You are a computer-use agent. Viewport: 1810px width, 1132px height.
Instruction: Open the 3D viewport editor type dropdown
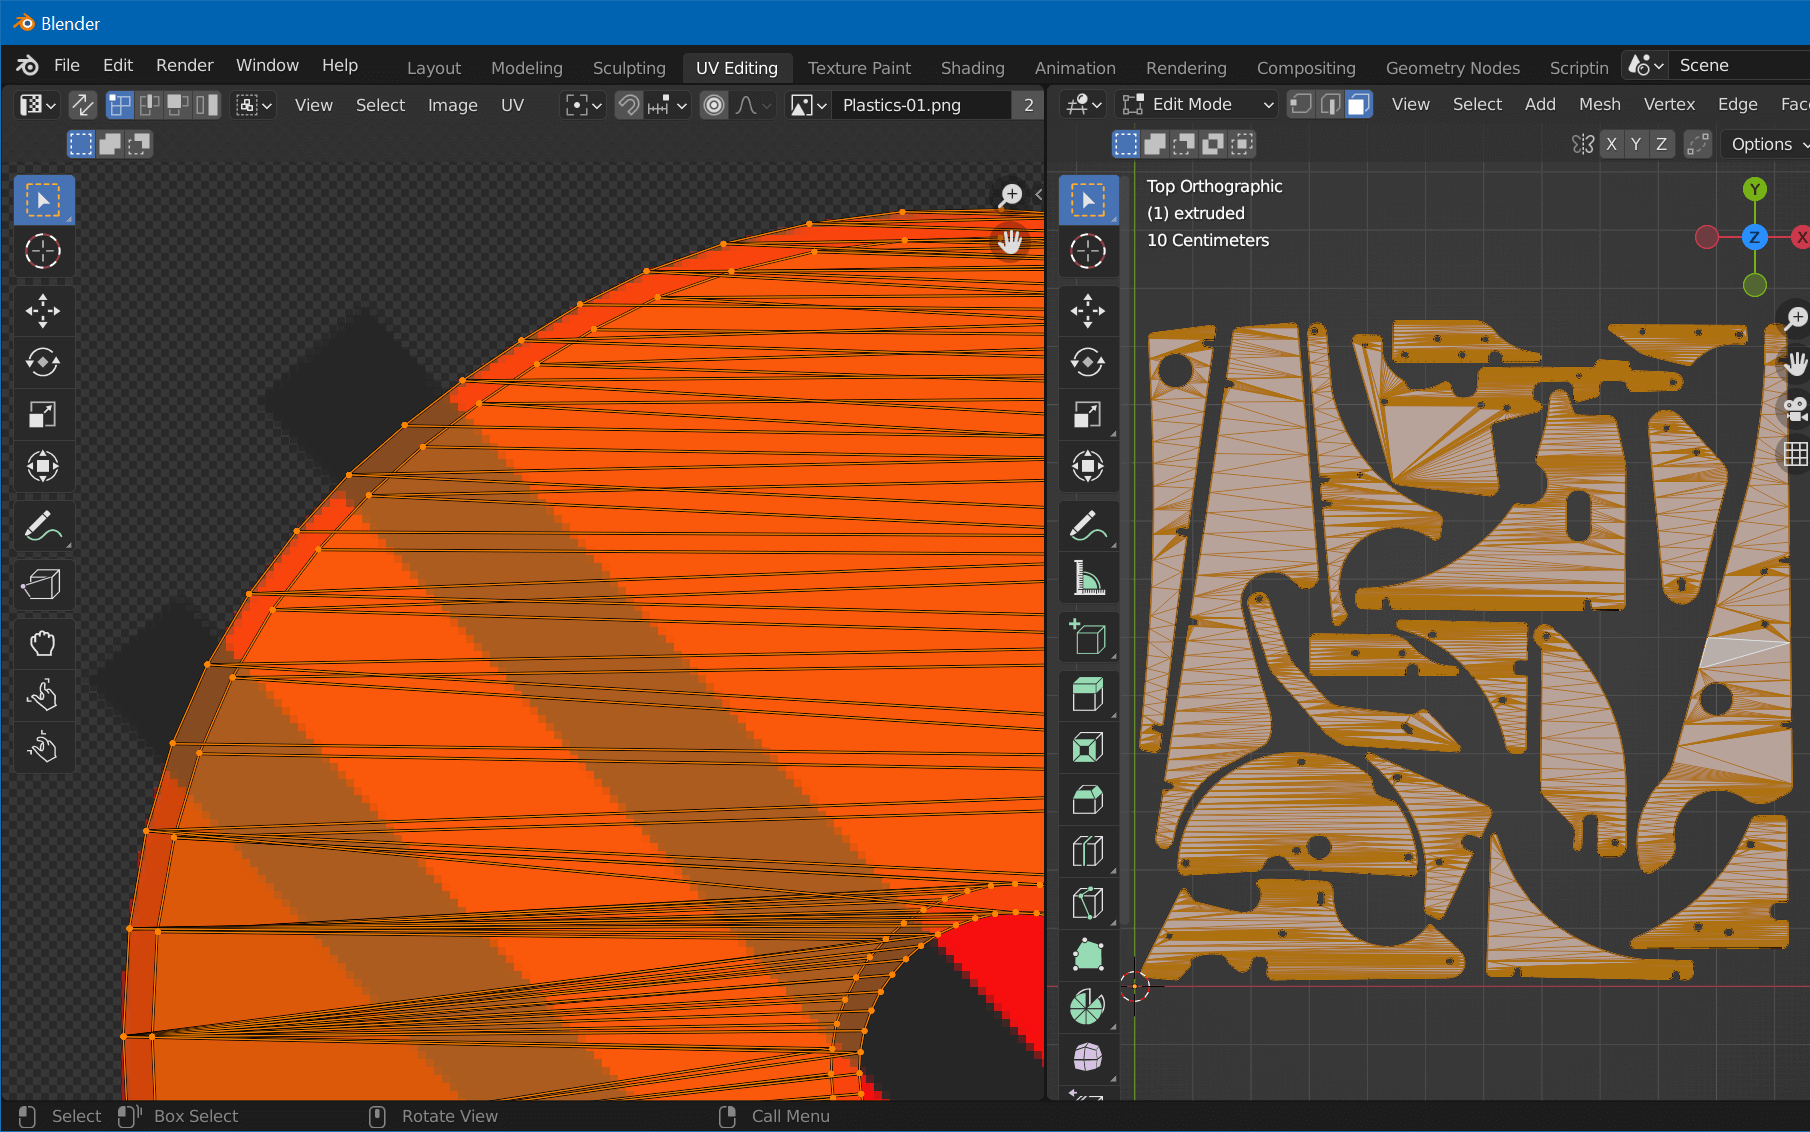tap(1084, 104)
